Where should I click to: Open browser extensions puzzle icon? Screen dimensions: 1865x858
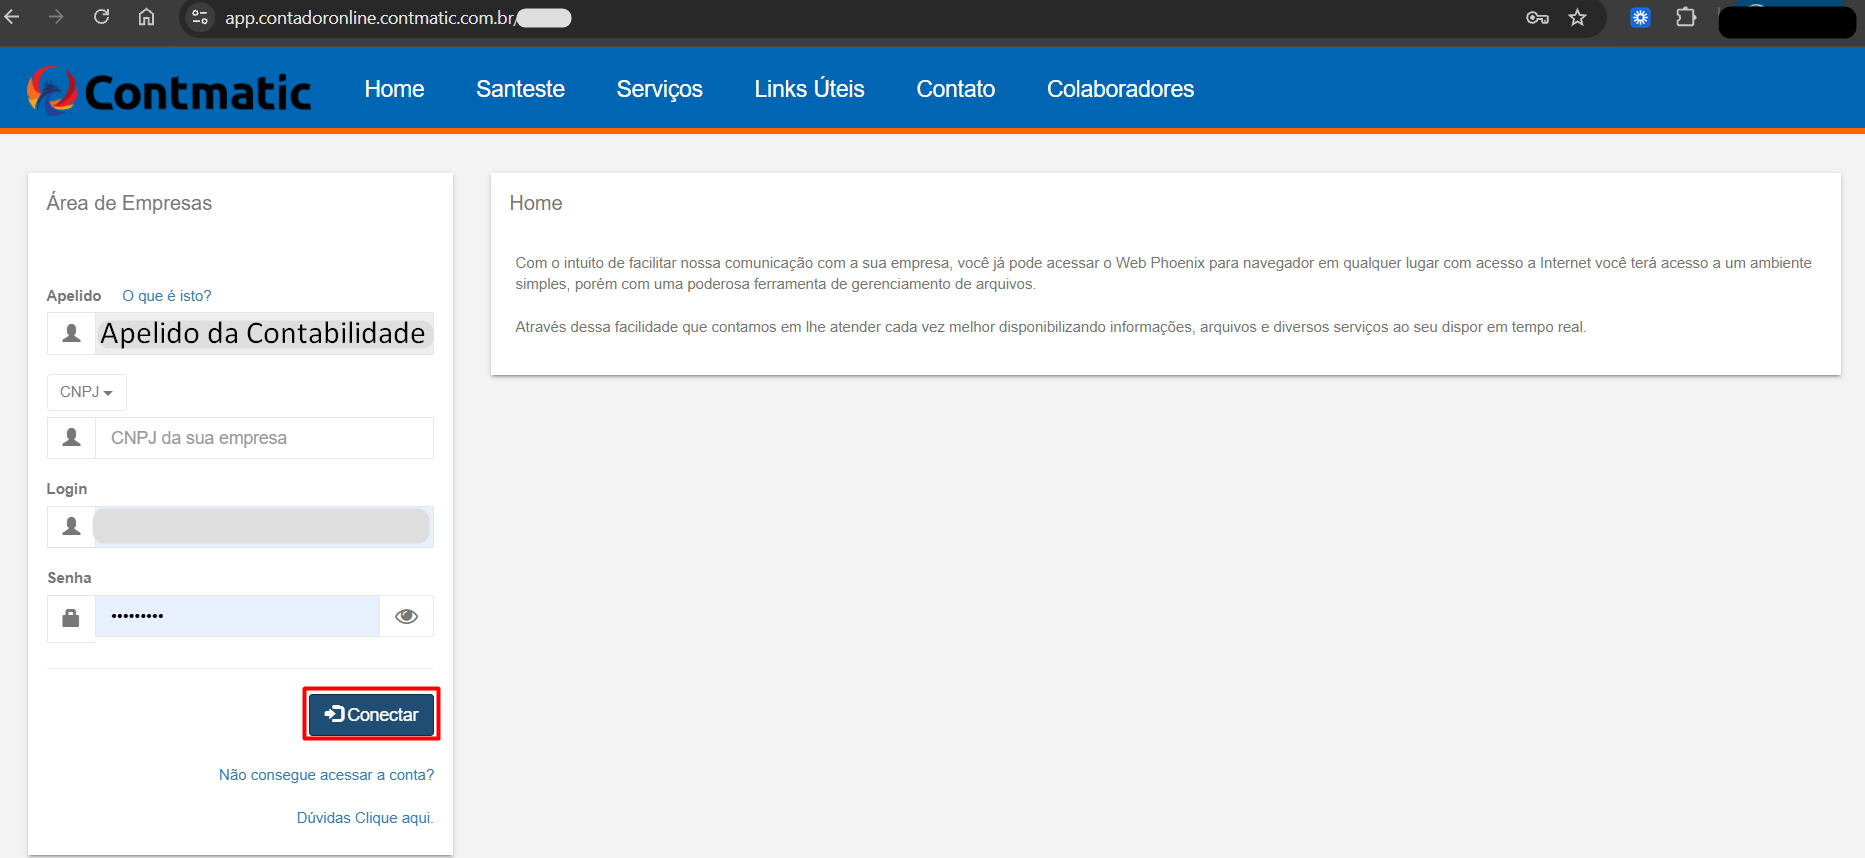pos(1686,17)
